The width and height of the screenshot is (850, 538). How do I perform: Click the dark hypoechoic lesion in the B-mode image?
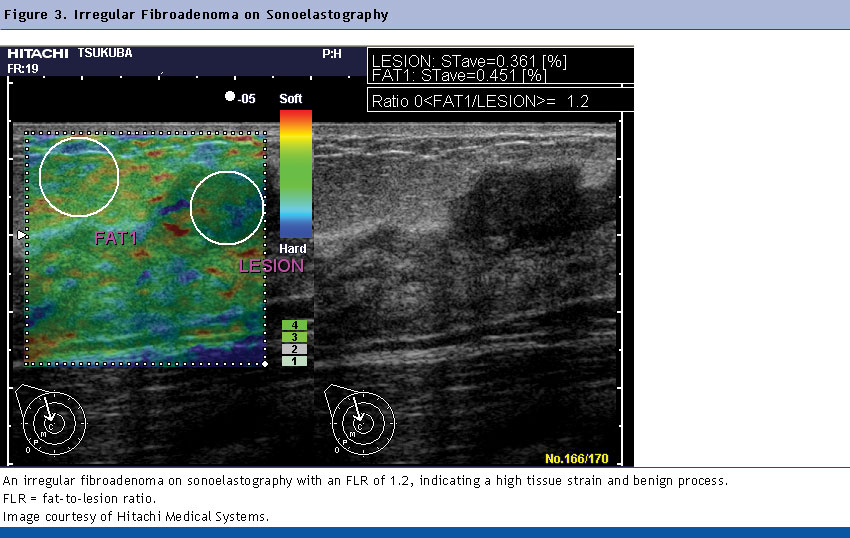[x=518, y=203]
